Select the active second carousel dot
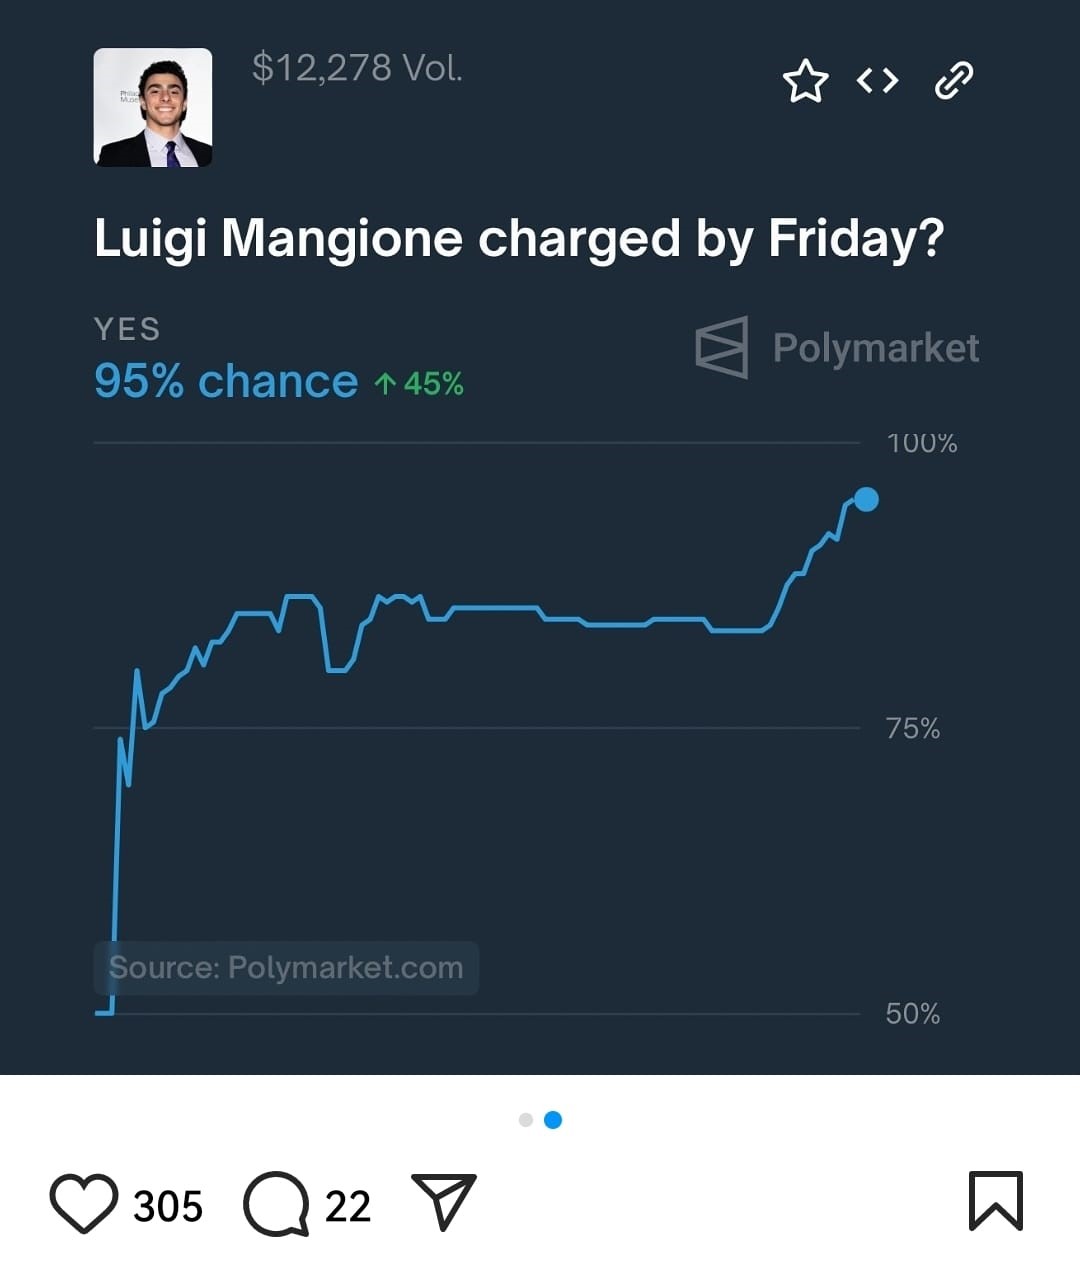1080x1265 pixels. [553, 1120]
